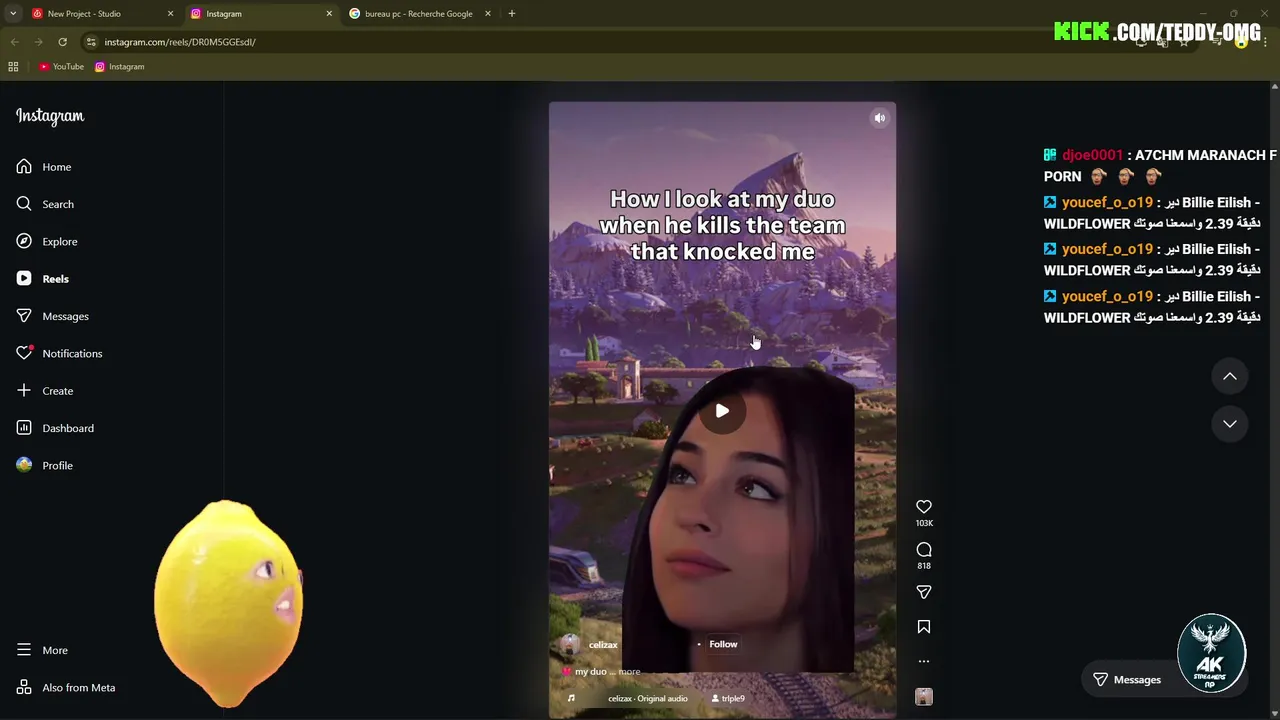Open the apps grid in bookmarks bar
Screen dimensions: 1280x720
tap(13, 67)
